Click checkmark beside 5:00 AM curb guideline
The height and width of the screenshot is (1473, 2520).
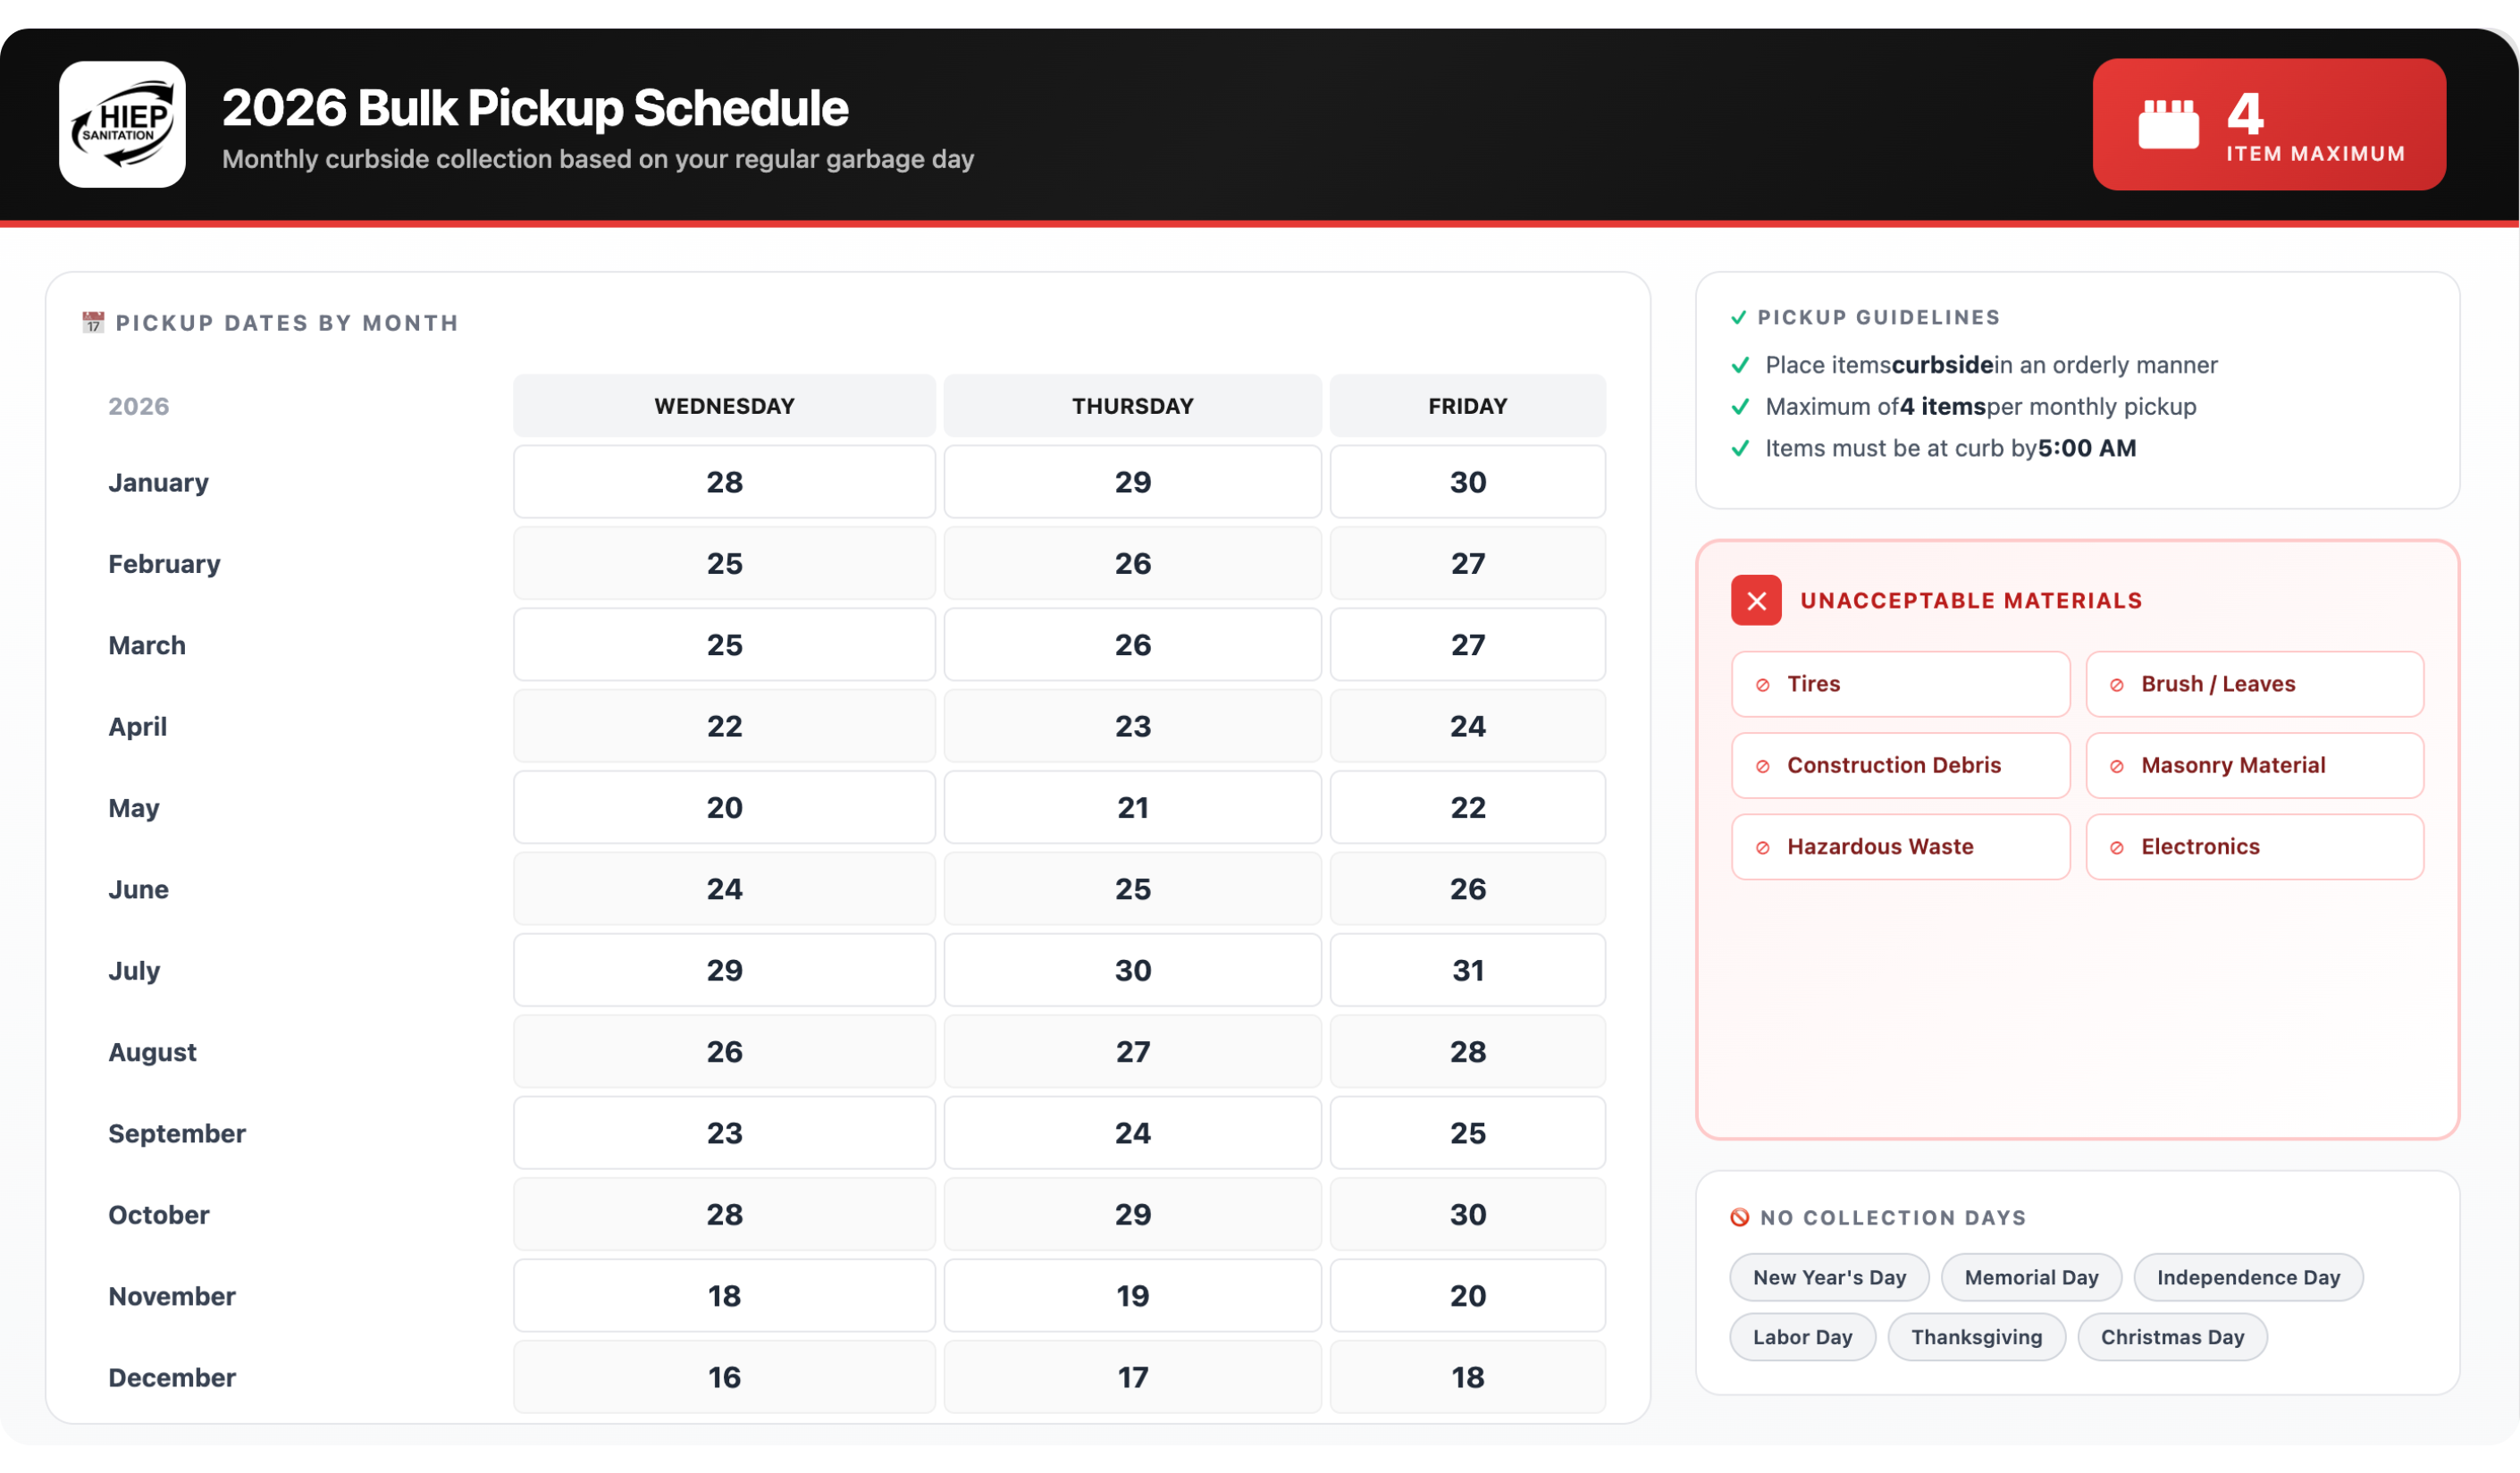click(x=1739, y=449)
